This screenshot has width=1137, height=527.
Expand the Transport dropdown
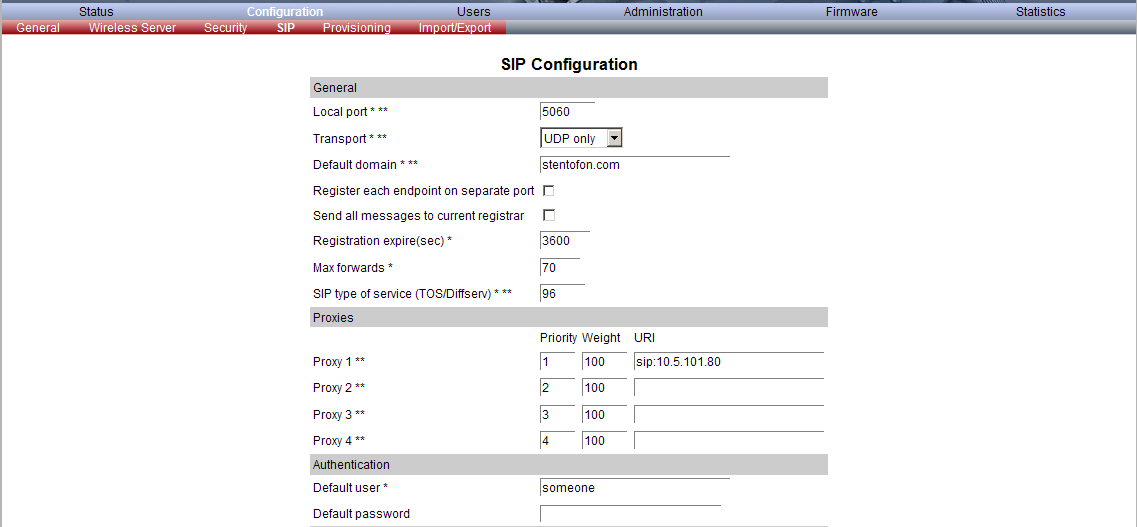(614, 139)
